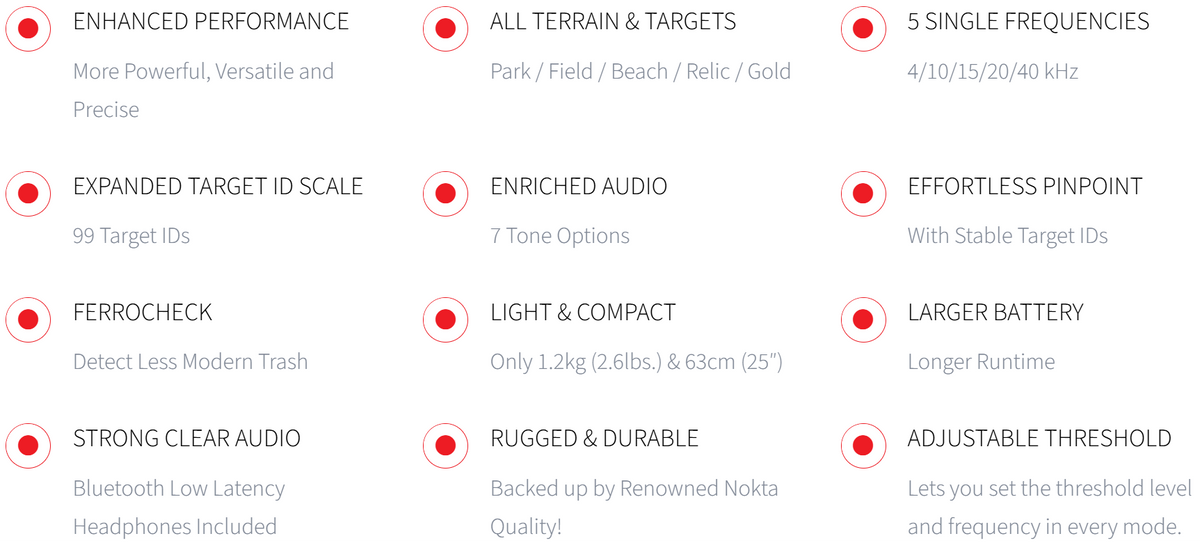
Task: Select the red circle icon by Enriched Audio
Action: (x=446, y=194)
